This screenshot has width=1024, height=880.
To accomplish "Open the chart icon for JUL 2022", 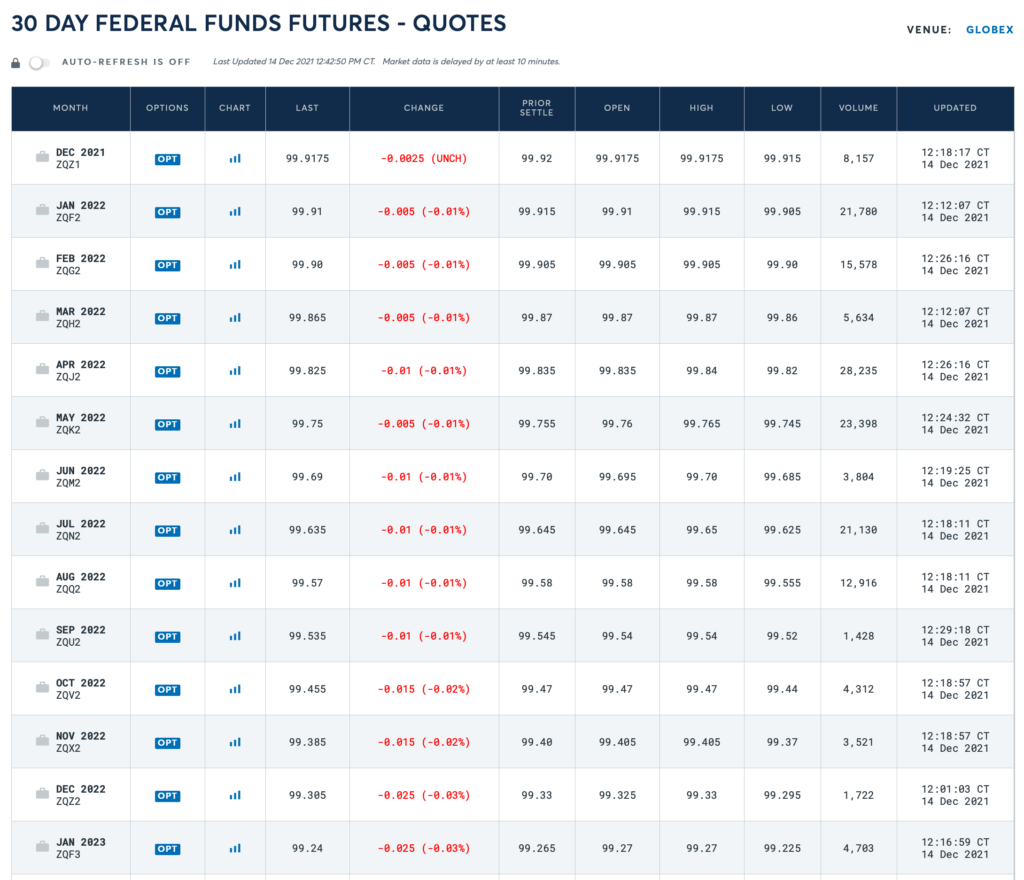I will click(x=235, y=530).
